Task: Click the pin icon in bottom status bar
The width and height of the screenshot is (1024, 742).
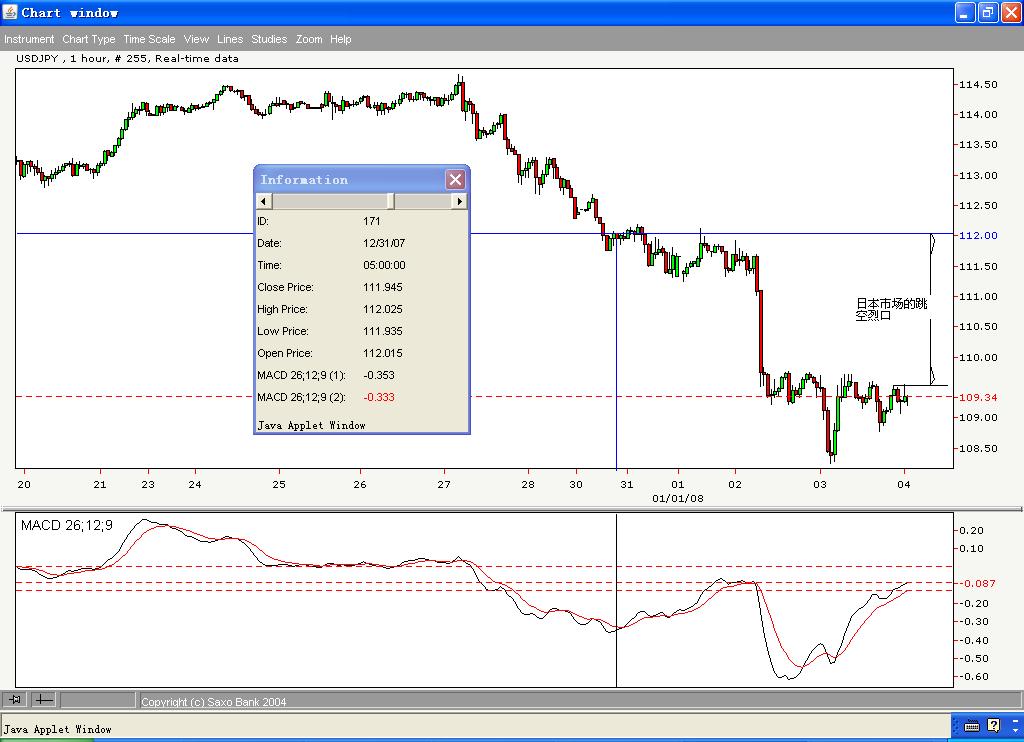Action: [x=14, y=700]
